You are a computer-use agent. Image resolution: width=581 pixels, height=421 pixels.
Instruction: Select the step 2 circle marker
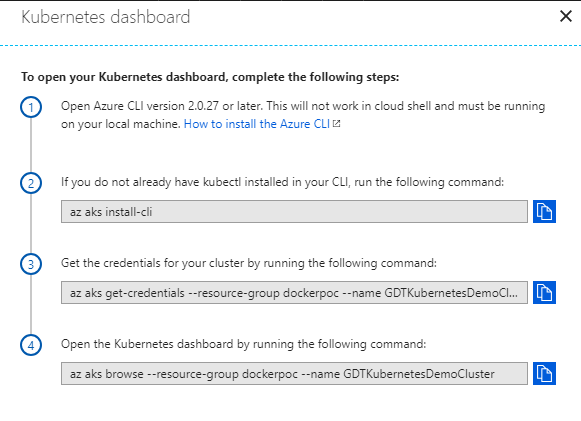click(31, 183)
